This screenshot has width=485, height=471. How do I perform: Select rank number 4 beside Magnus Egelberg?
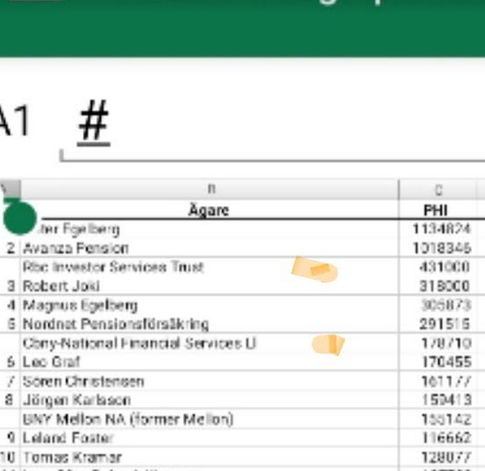coord(10,305)
